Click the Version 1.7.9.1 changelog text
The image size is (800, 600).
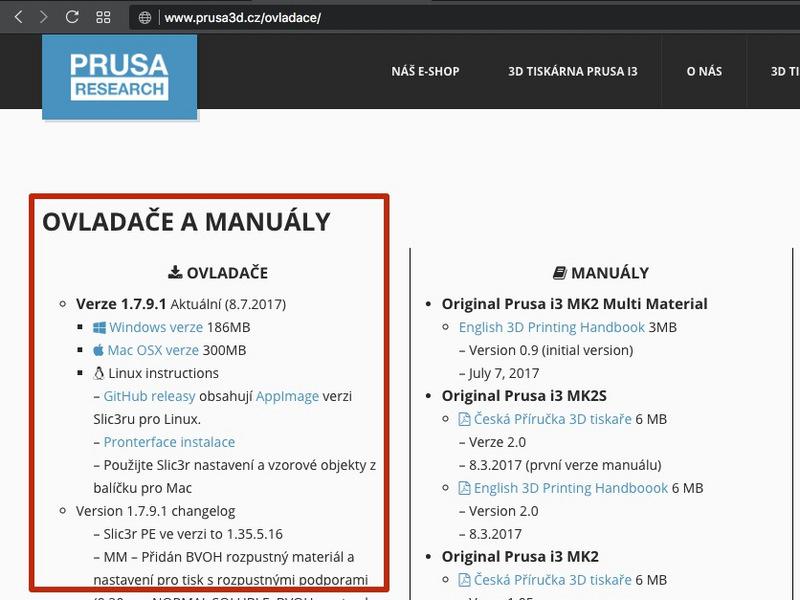pos(156,511)
